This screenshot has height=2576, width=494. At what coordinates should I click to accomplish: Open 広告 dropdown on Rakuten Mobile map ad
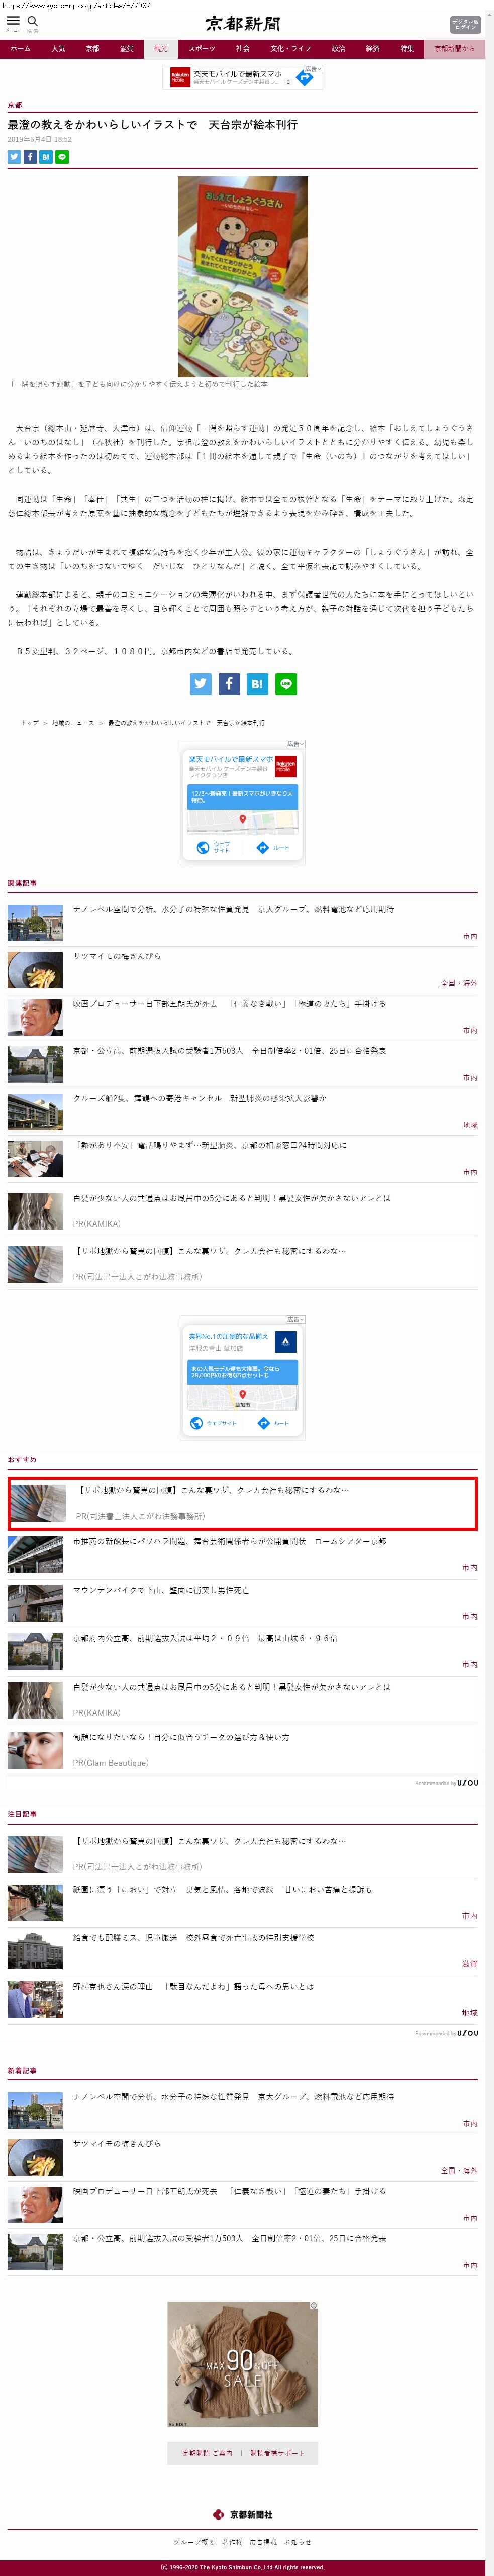click(295, 744)
